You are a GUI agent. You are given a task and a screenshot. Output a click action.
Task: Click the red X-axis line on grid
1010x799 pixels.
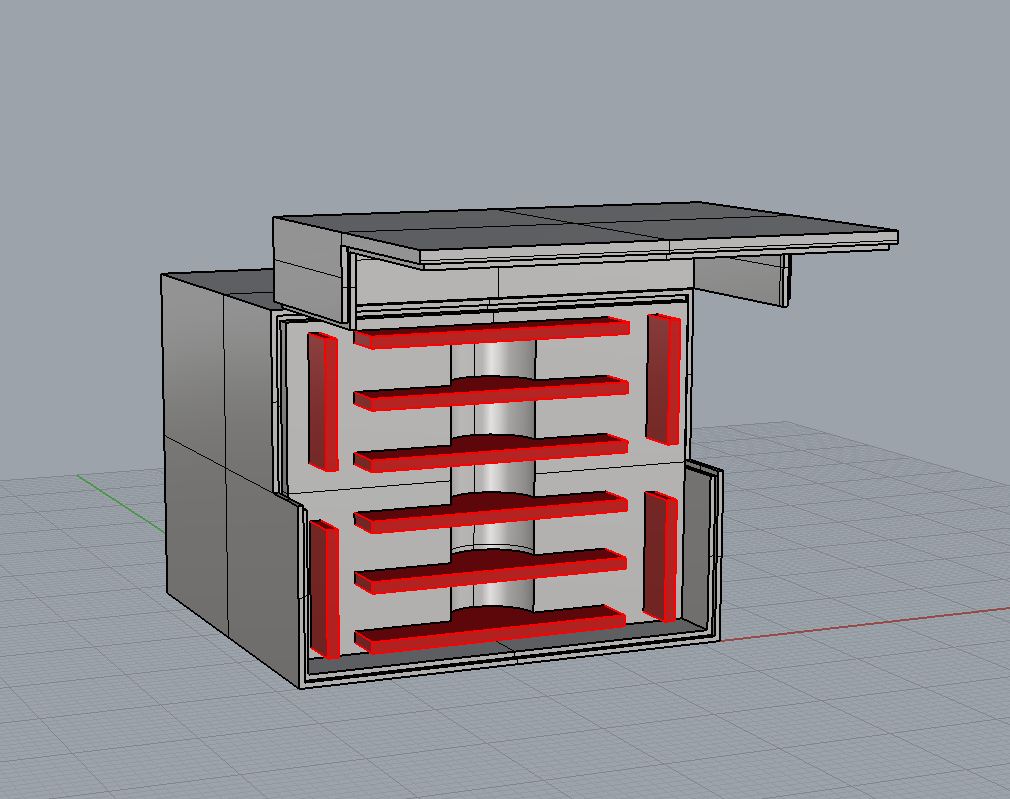tap(863, 624)
